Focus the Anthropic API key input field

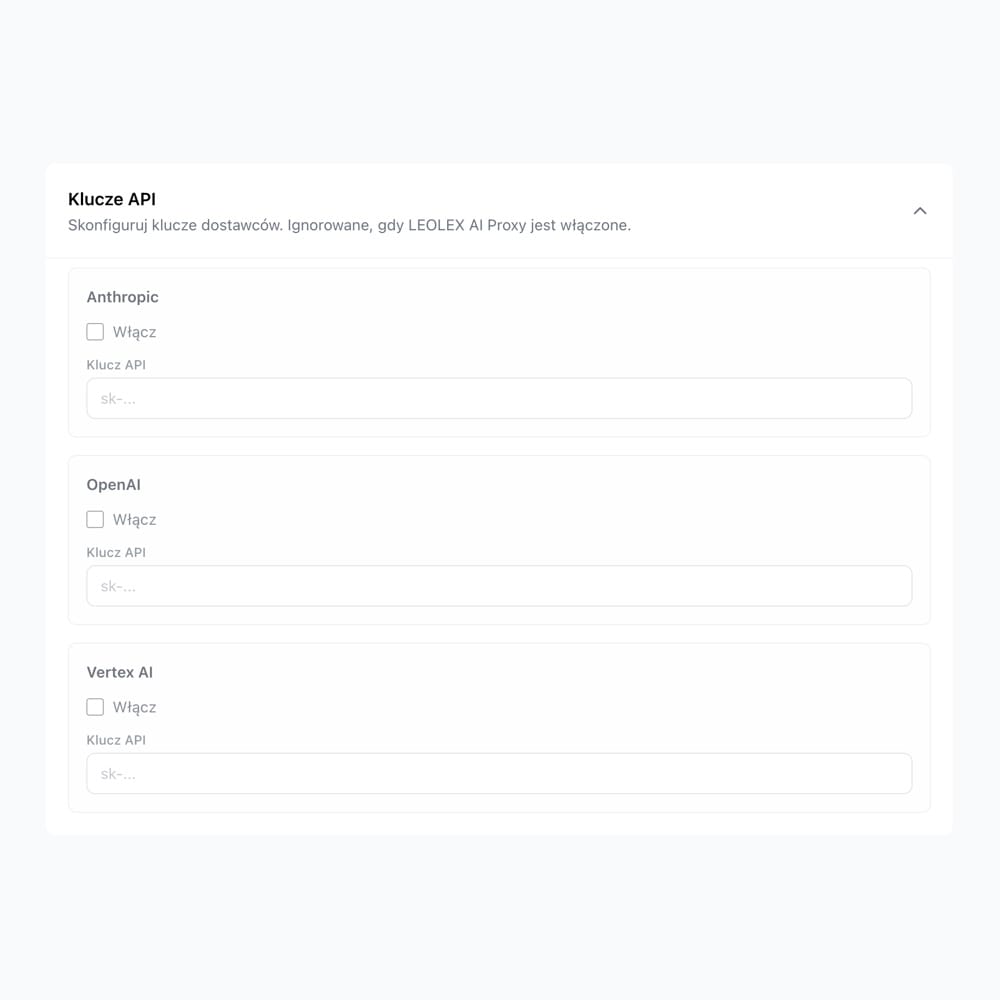click(x=499, y=398)
